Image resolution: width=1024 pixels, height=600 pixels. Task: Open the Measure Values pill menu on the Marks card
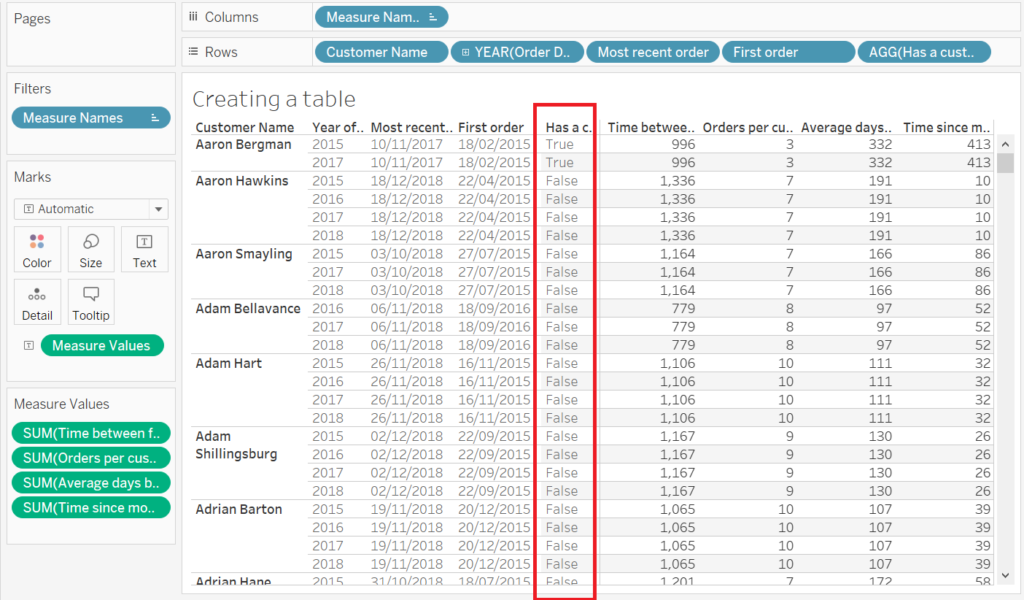[102, 345]
